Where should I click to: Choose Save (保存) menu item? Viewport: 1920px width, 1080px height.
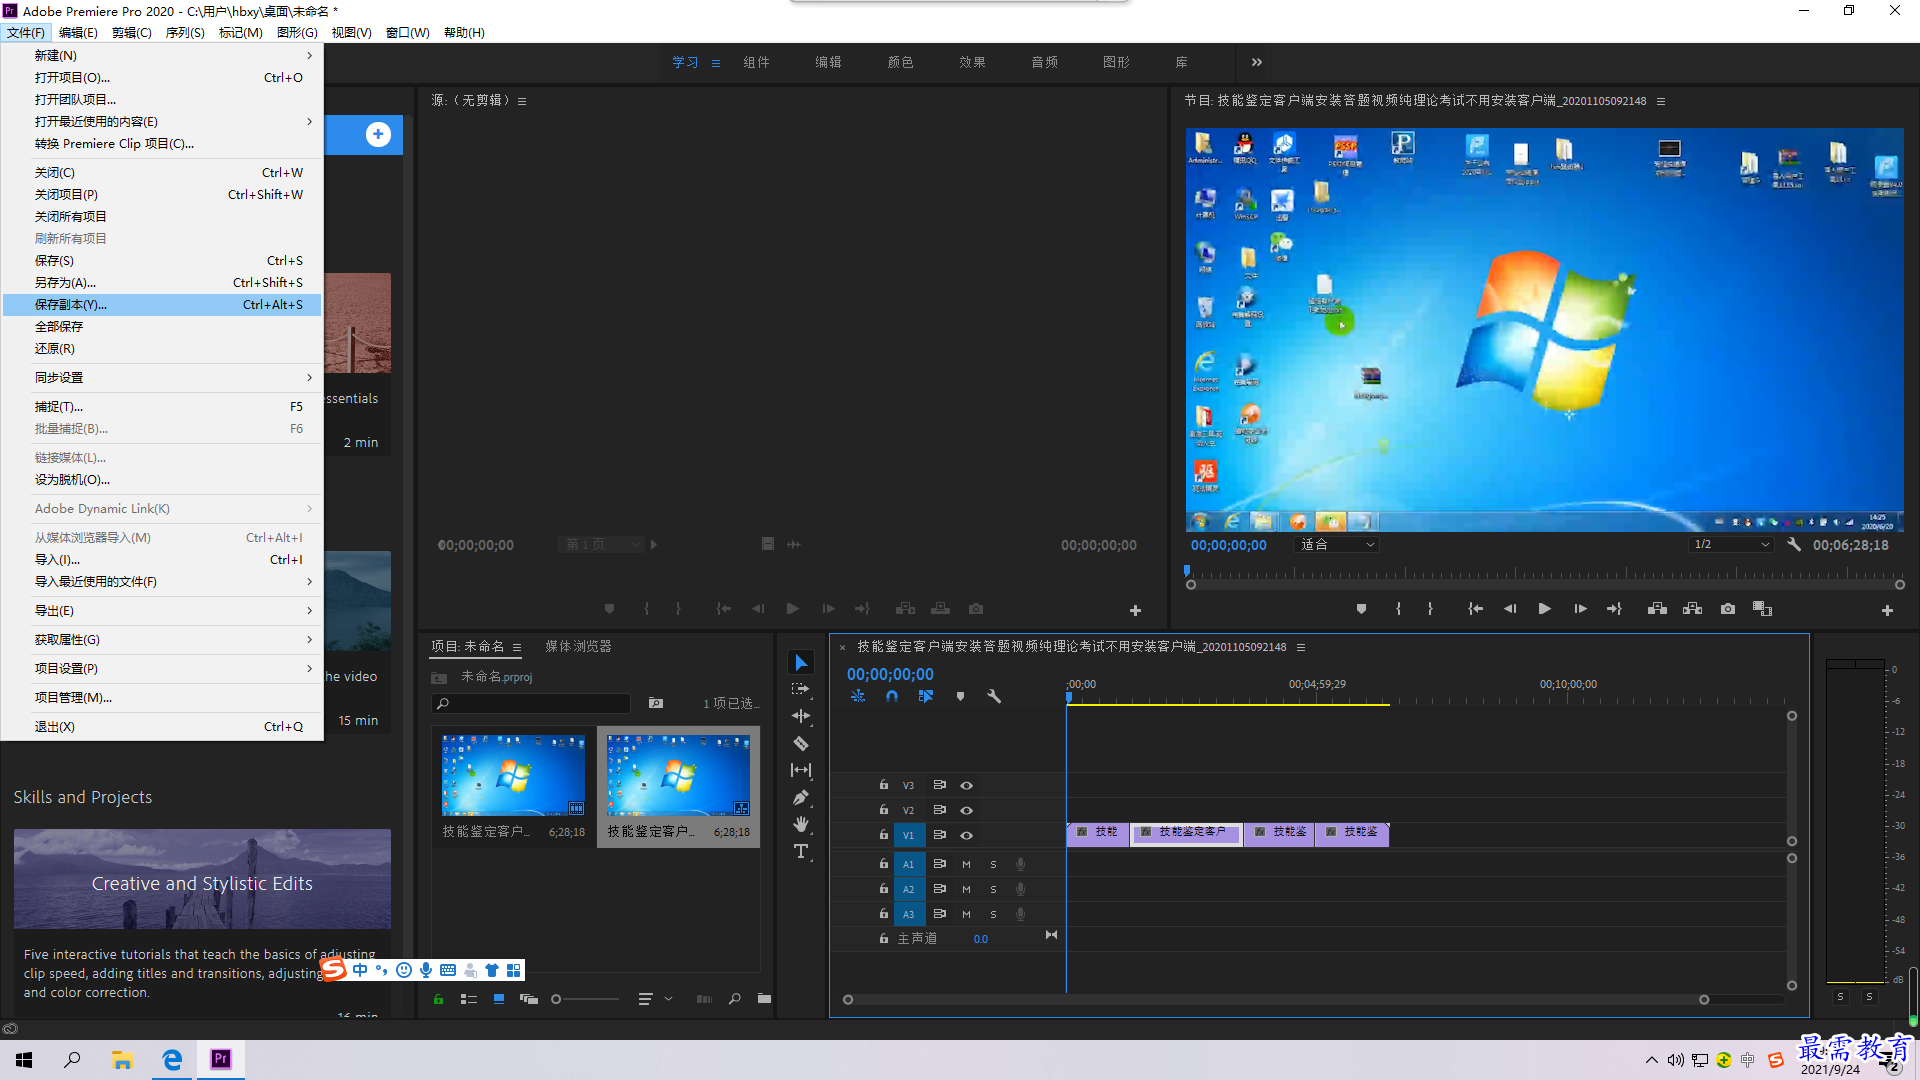point(162,261)
